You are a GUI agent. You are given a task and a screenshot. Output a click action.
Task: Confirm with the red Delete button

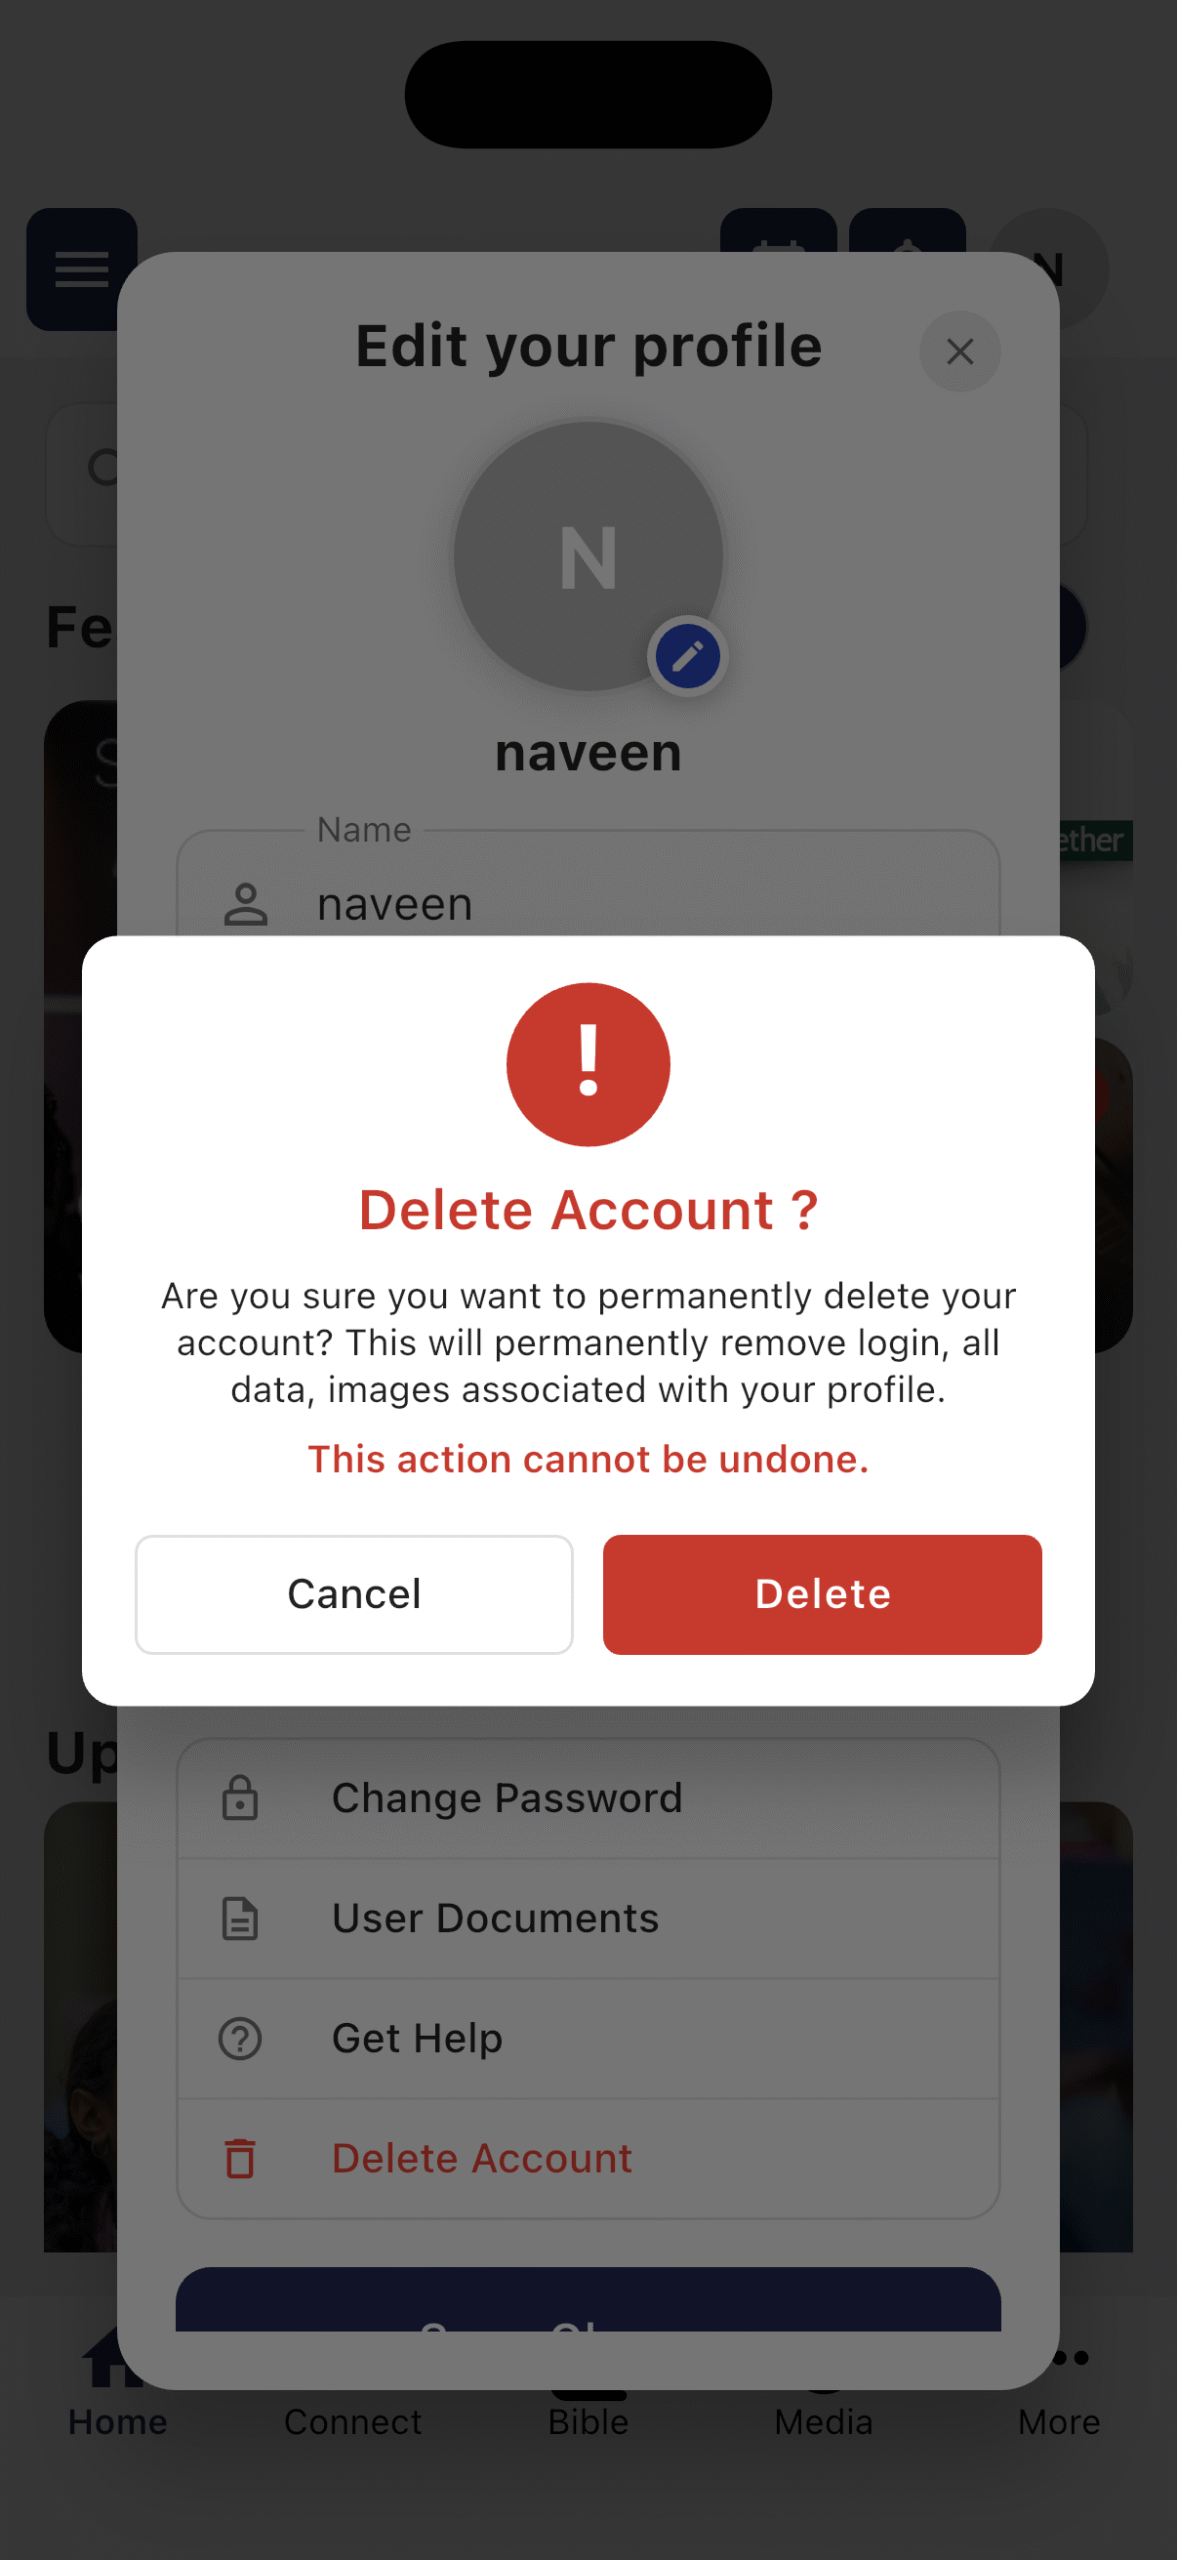(x=822, y=1594)
